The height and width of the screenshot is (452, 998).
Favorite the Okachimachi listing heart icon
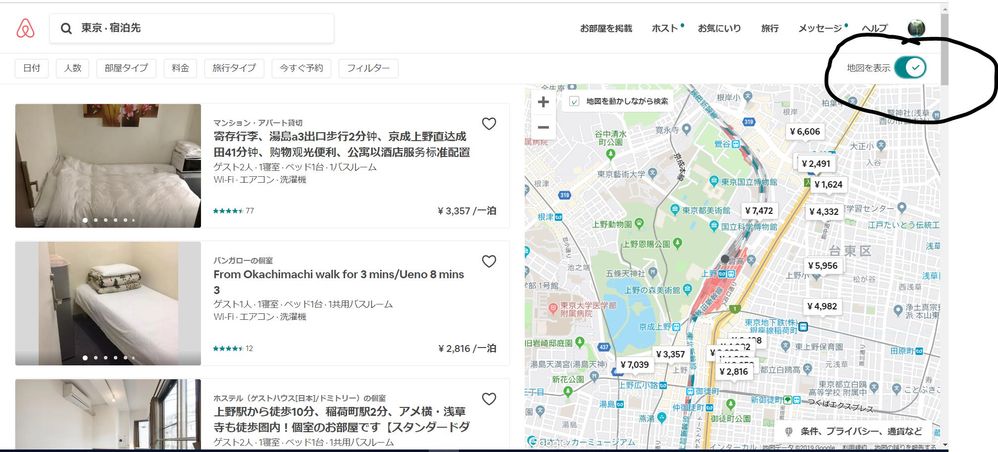tap(489, 261)
